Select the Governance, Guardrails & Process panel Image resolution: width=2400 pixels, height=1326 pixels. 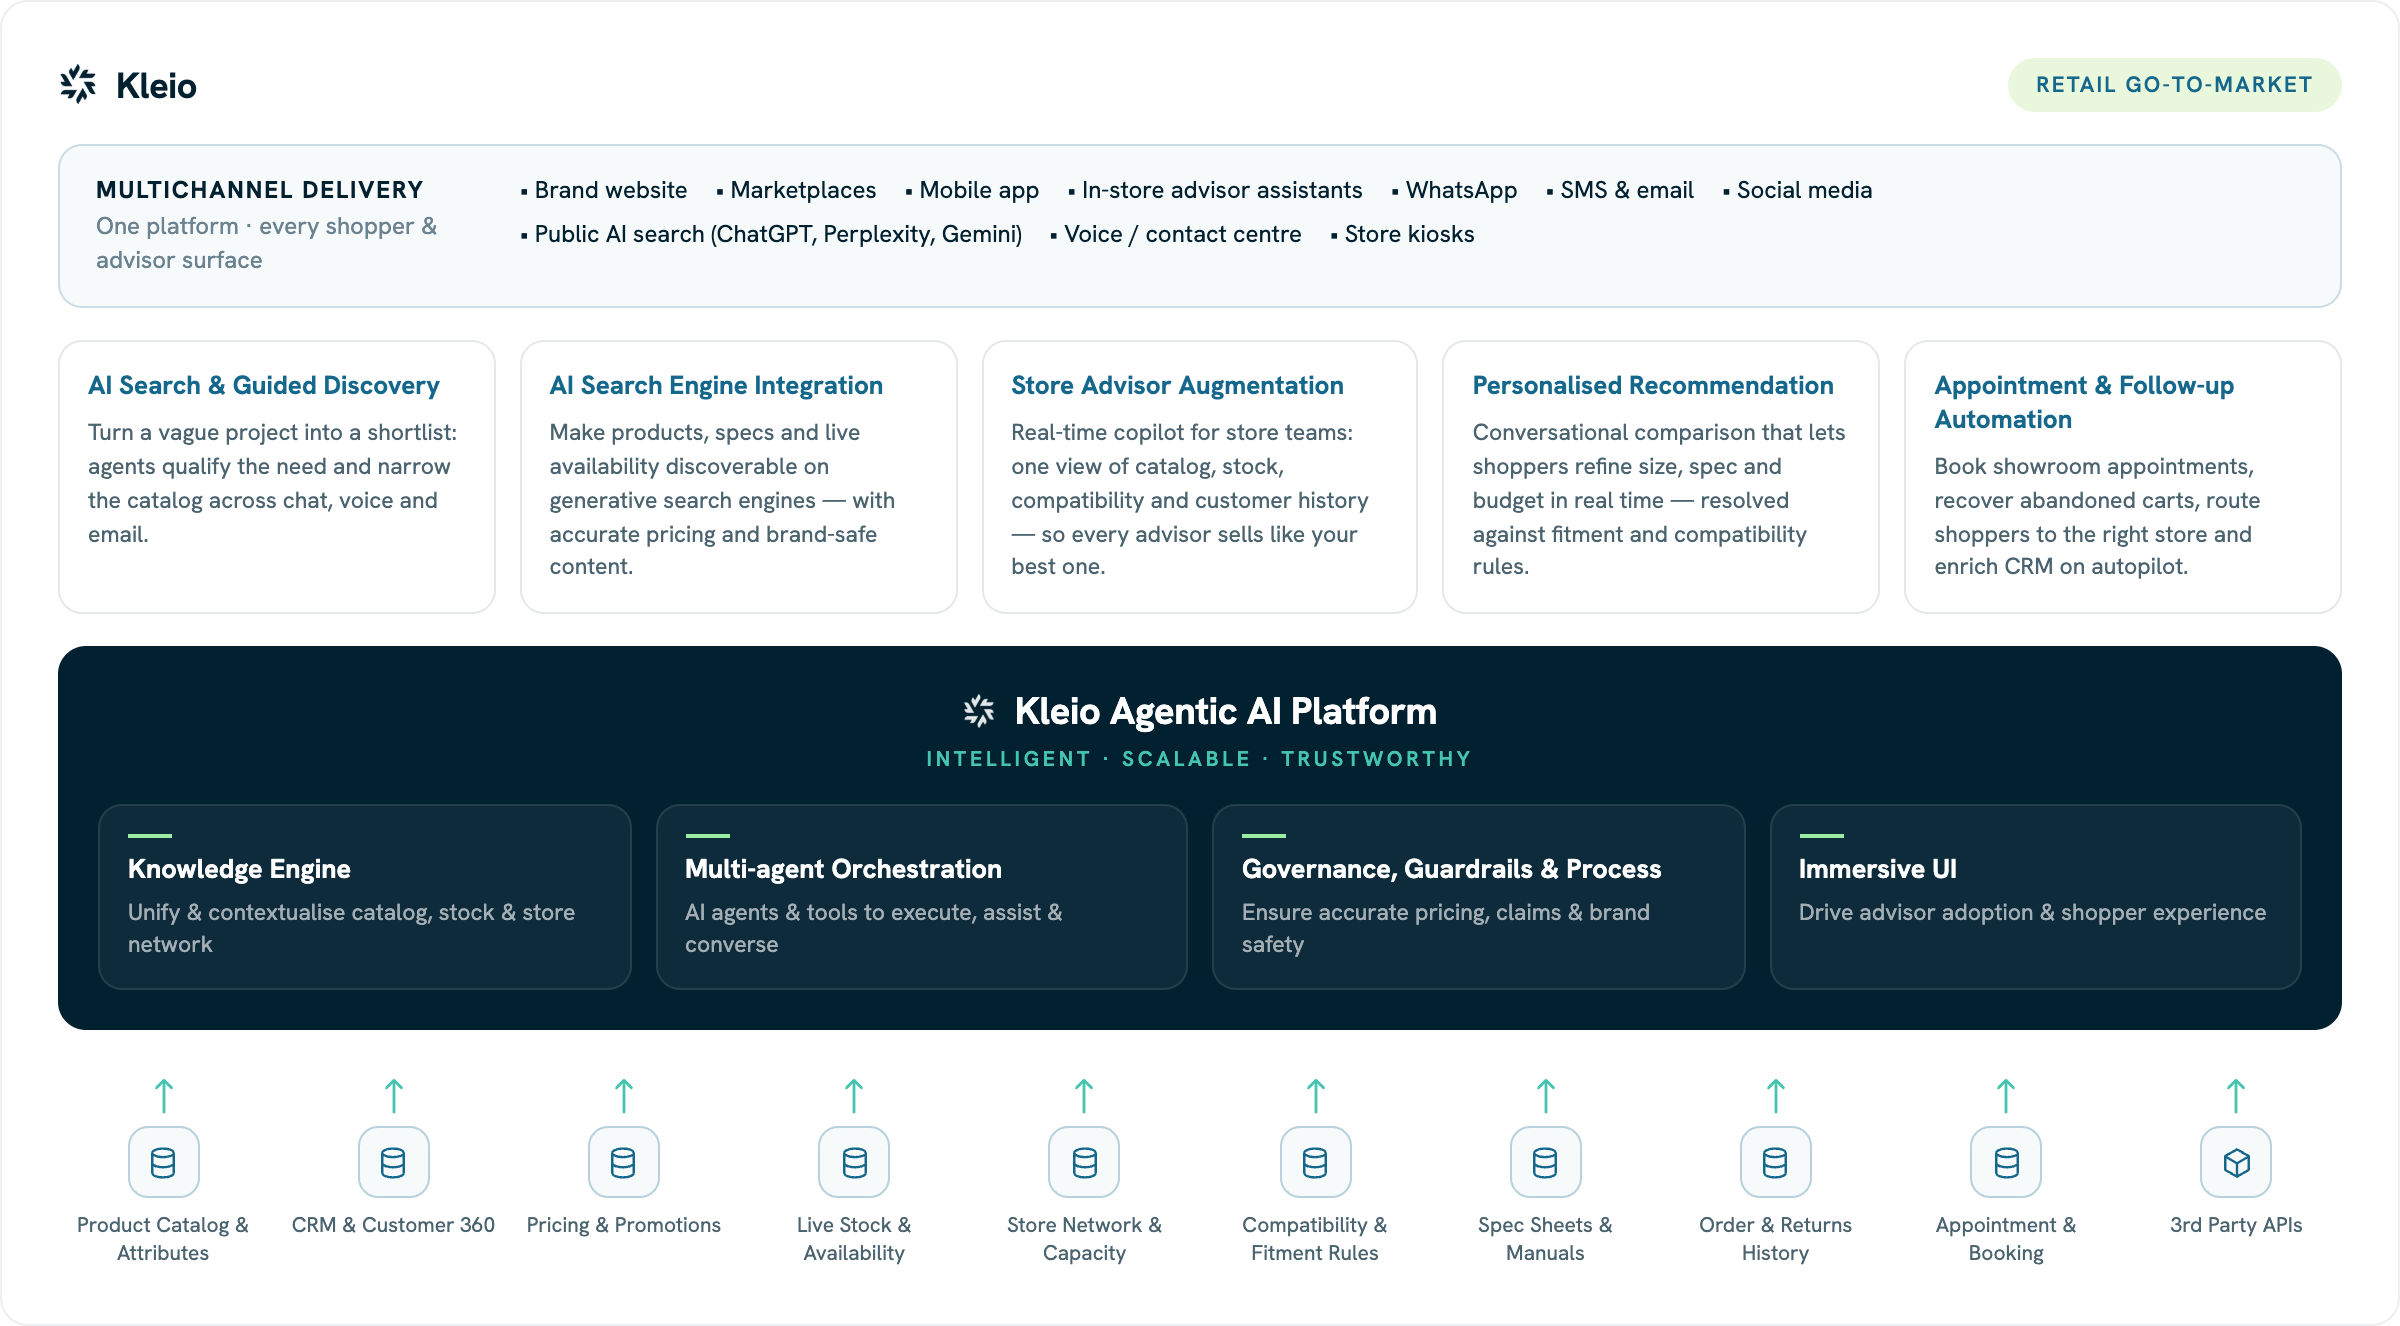[1479, 897]
